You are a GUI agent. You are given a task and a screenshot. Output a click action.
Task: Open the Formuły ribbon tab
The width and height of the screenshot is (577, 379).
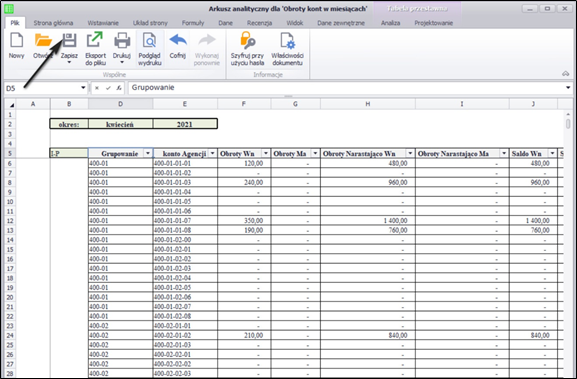click(x=193, y=23)
